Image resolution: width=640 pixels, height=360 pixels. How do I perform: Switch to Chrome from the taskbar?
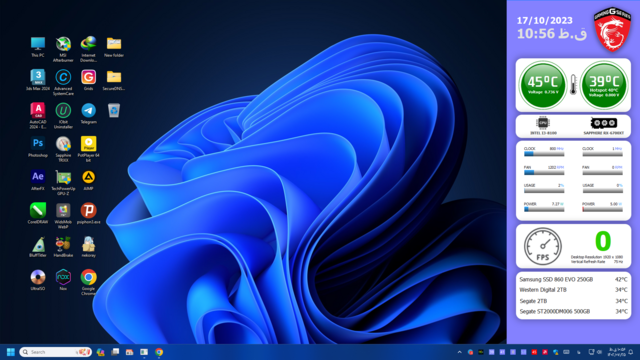click(x=159, y=352)
